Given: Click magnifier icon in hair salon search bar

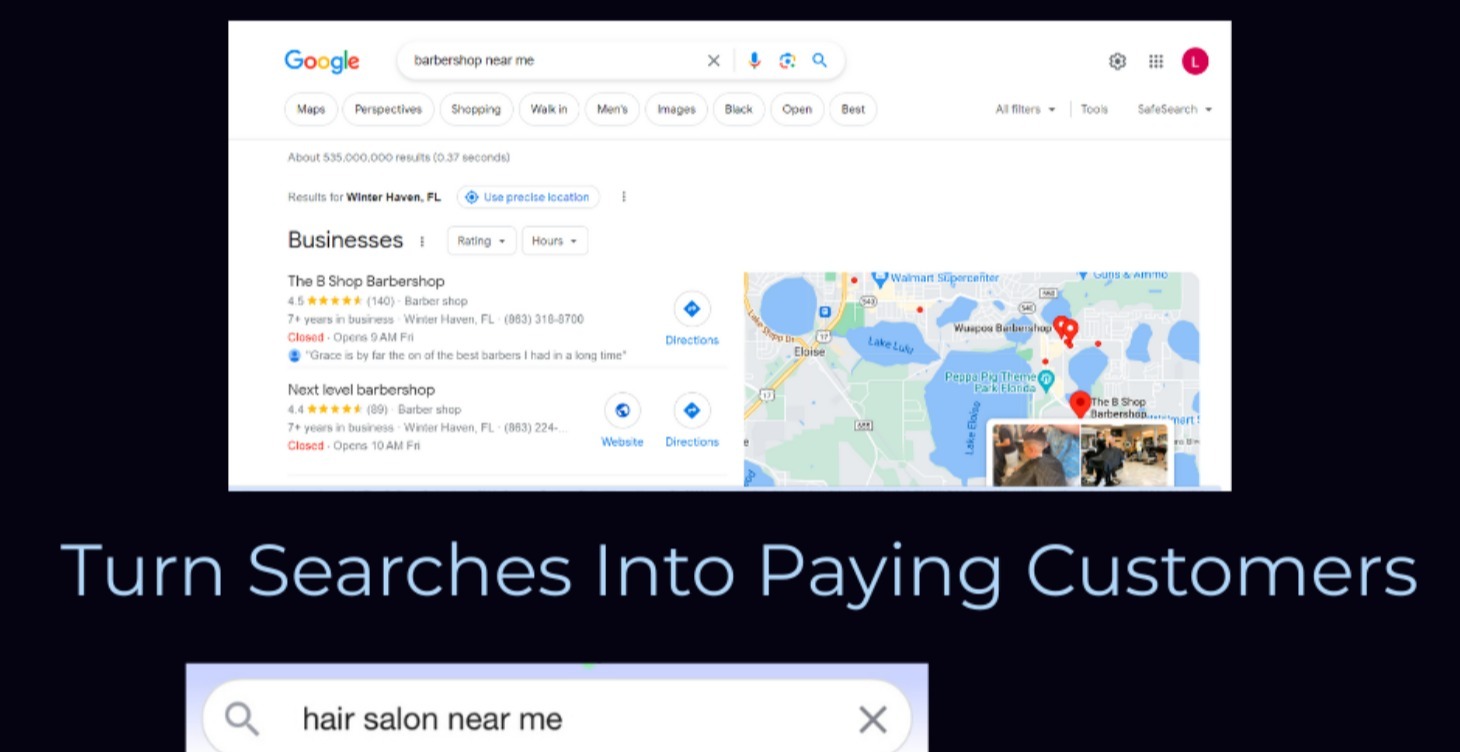Looking at the screenshot, I should pos(243,718).
